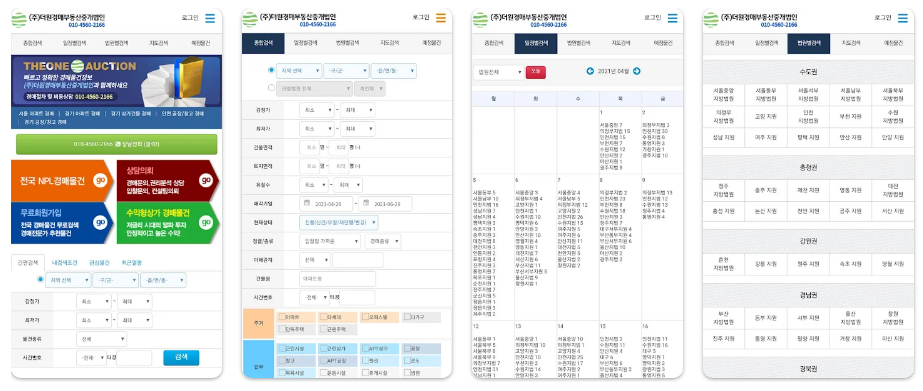
Task: Check the 단독주택 checkbox
Action: (x=282, y=329)
